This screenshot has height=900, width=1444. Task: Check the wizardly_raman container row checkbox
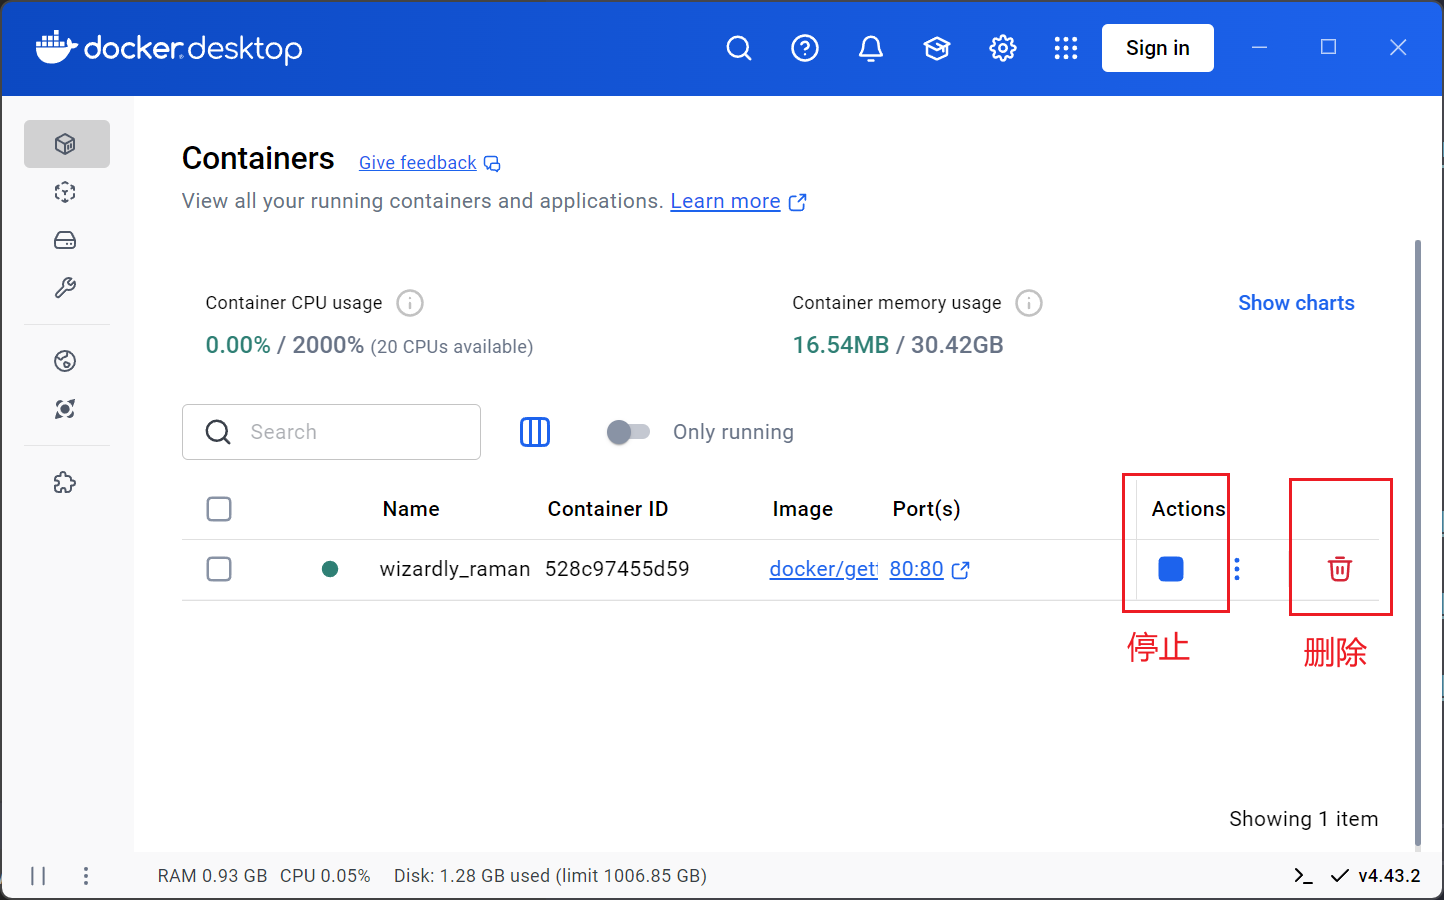pos(219,568)
